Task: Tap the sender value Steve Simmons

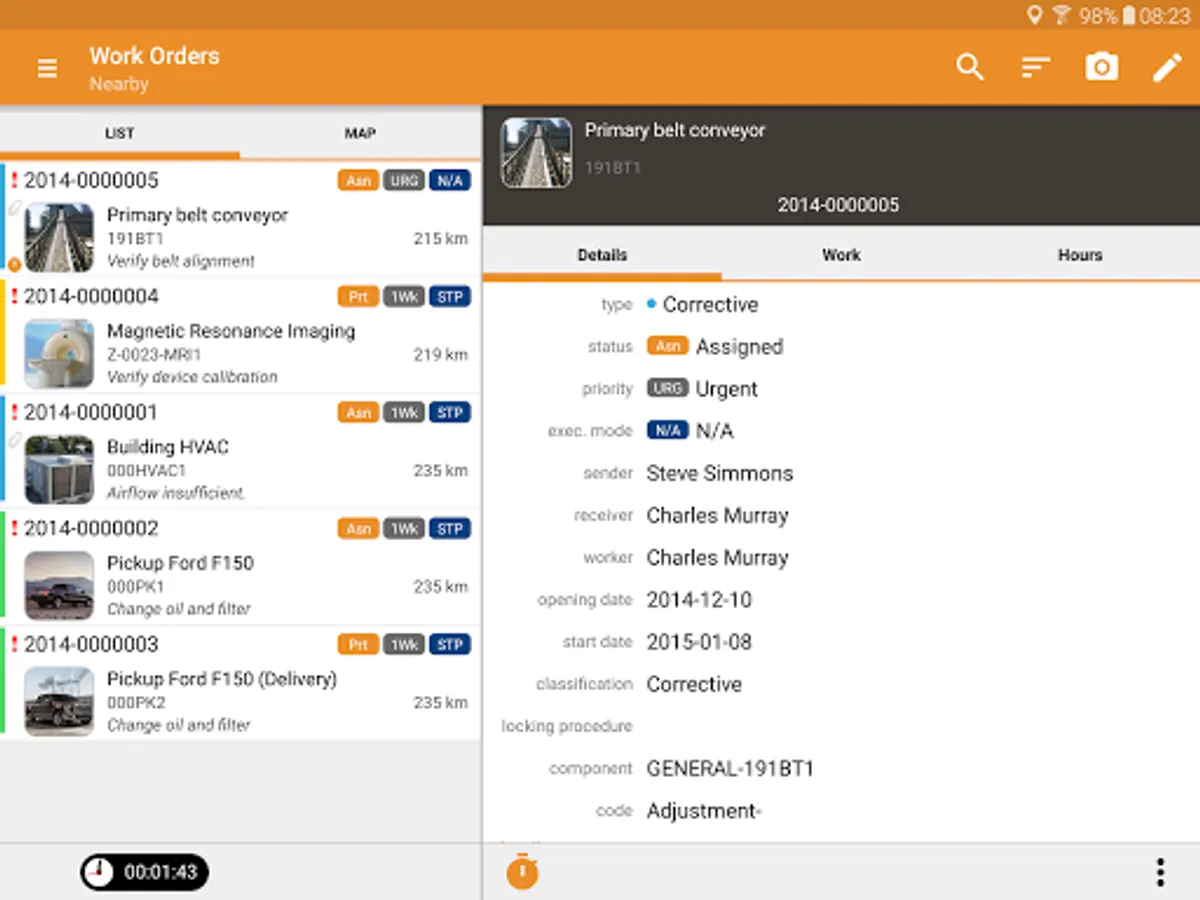Action: 720,473
